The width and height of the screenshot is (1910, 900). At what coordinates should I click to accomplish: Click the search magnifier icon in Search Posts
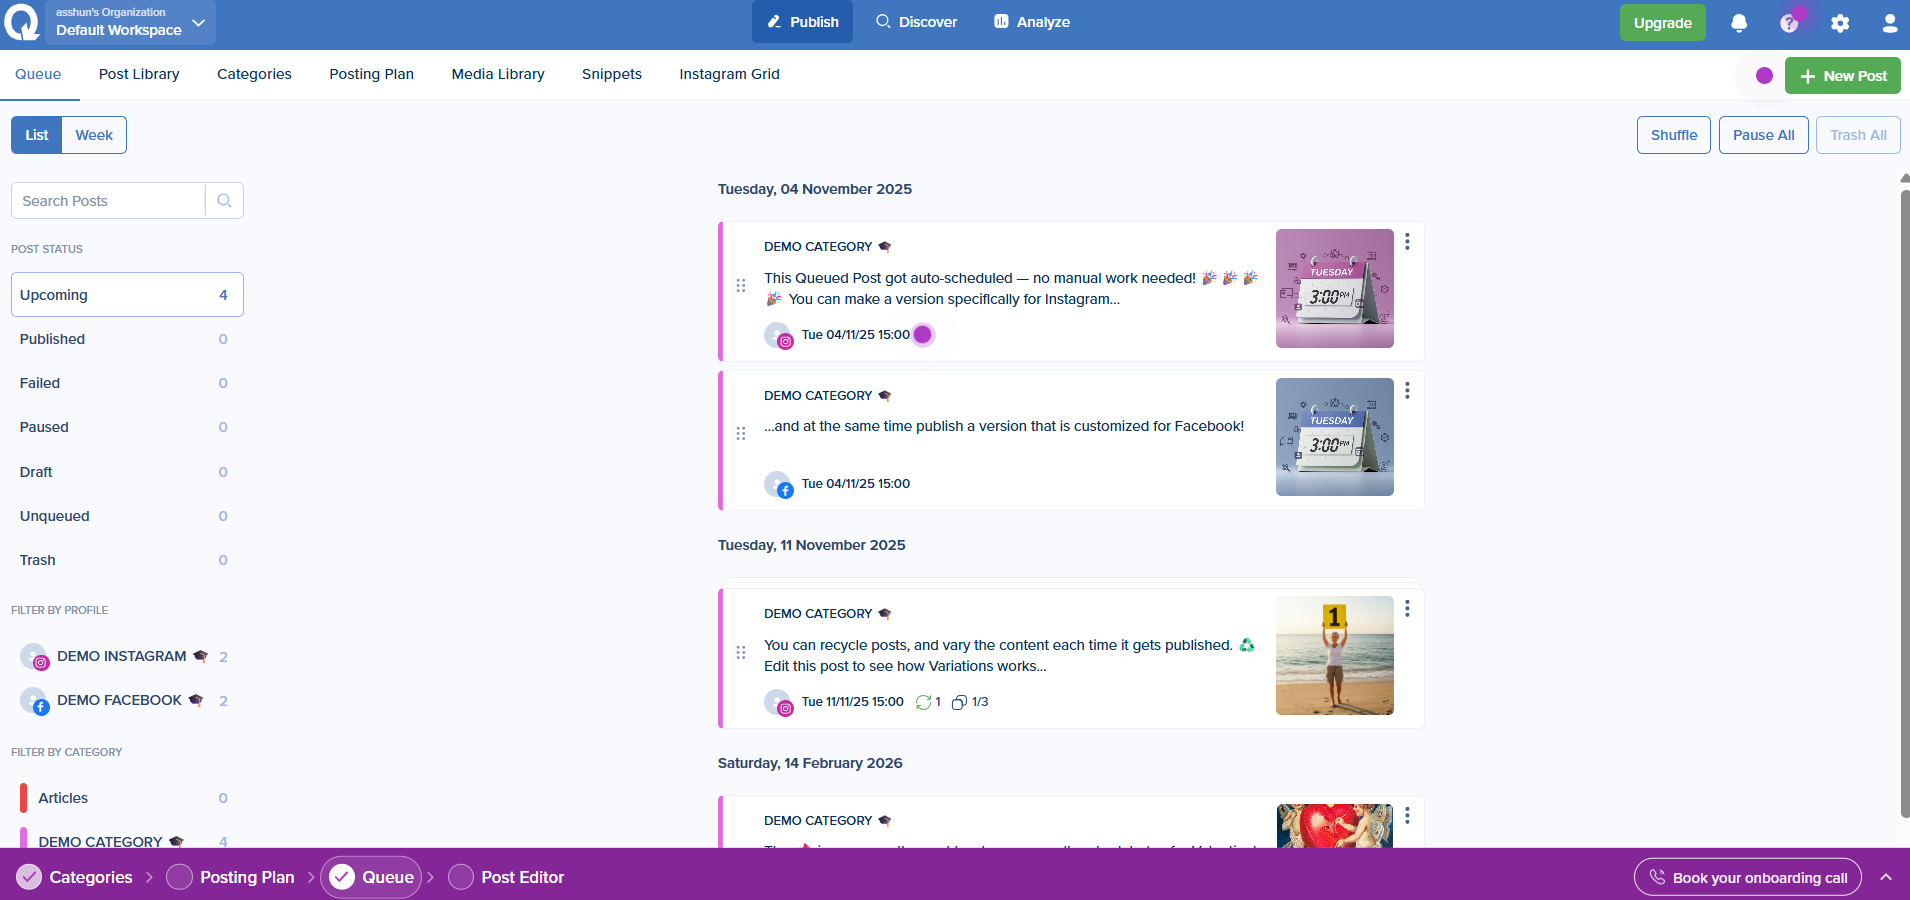[224, 201]
